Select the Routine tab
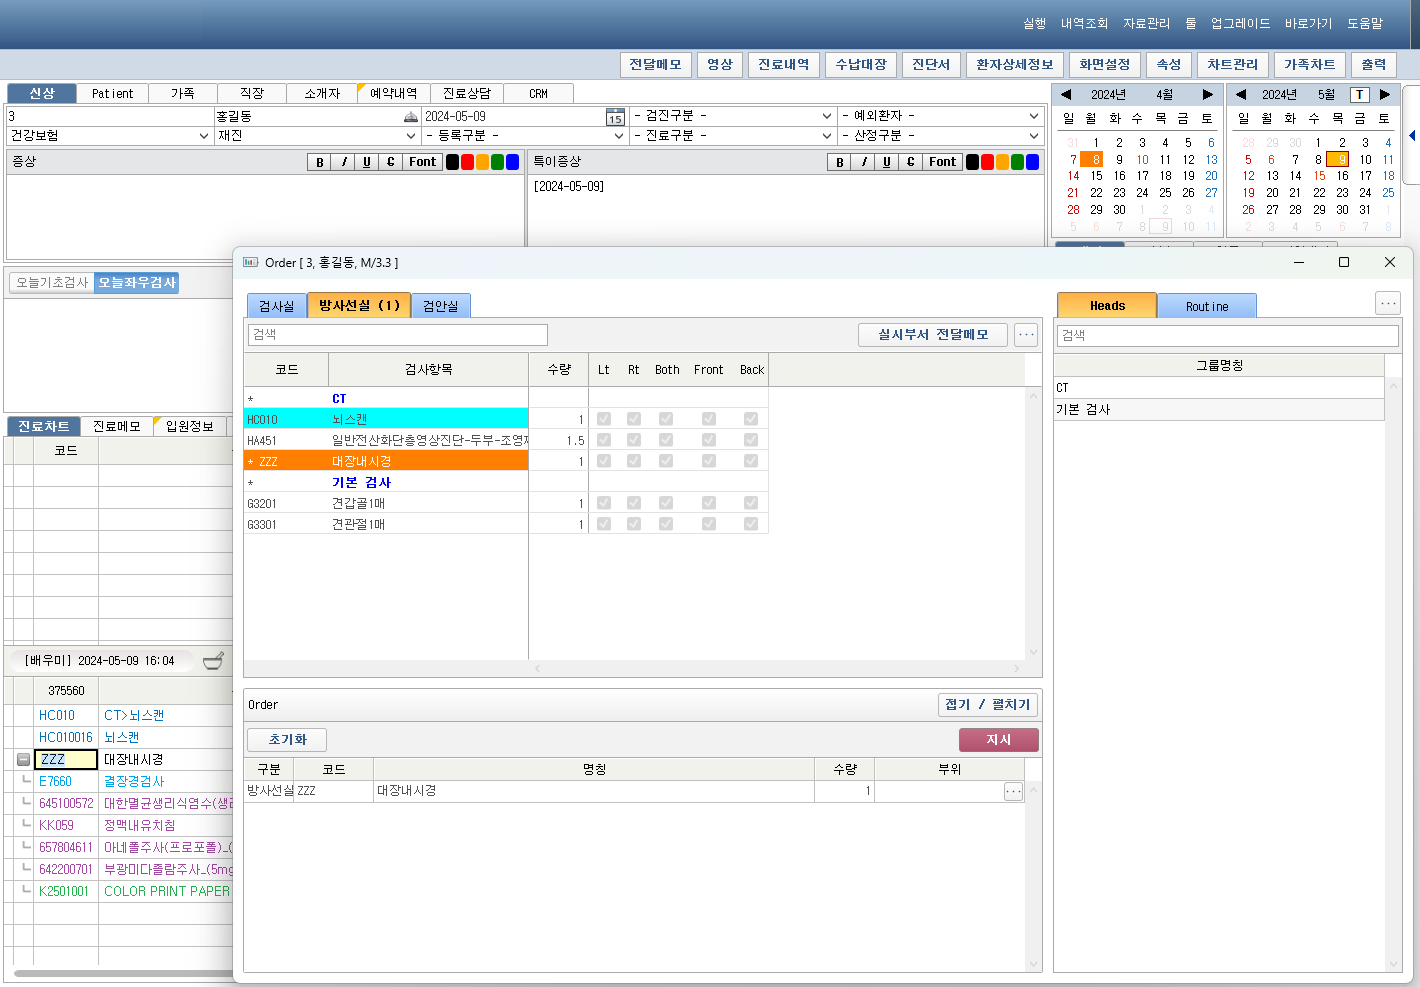Screen dimensions: 1420x987 click(1206, 306)
